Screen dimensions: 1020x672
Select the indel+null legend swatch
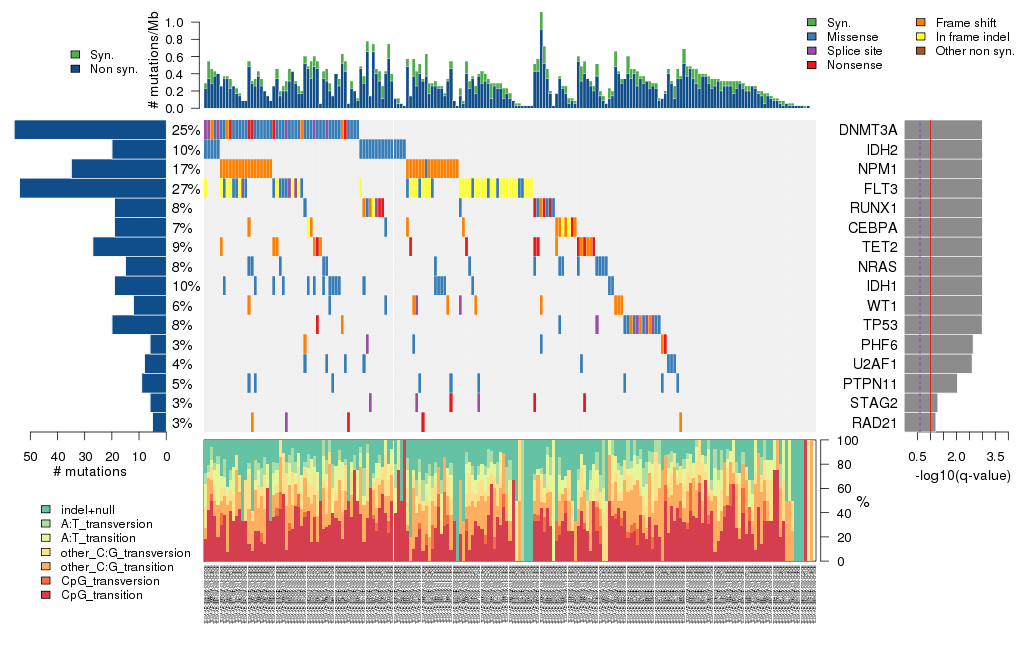point(47,510)
